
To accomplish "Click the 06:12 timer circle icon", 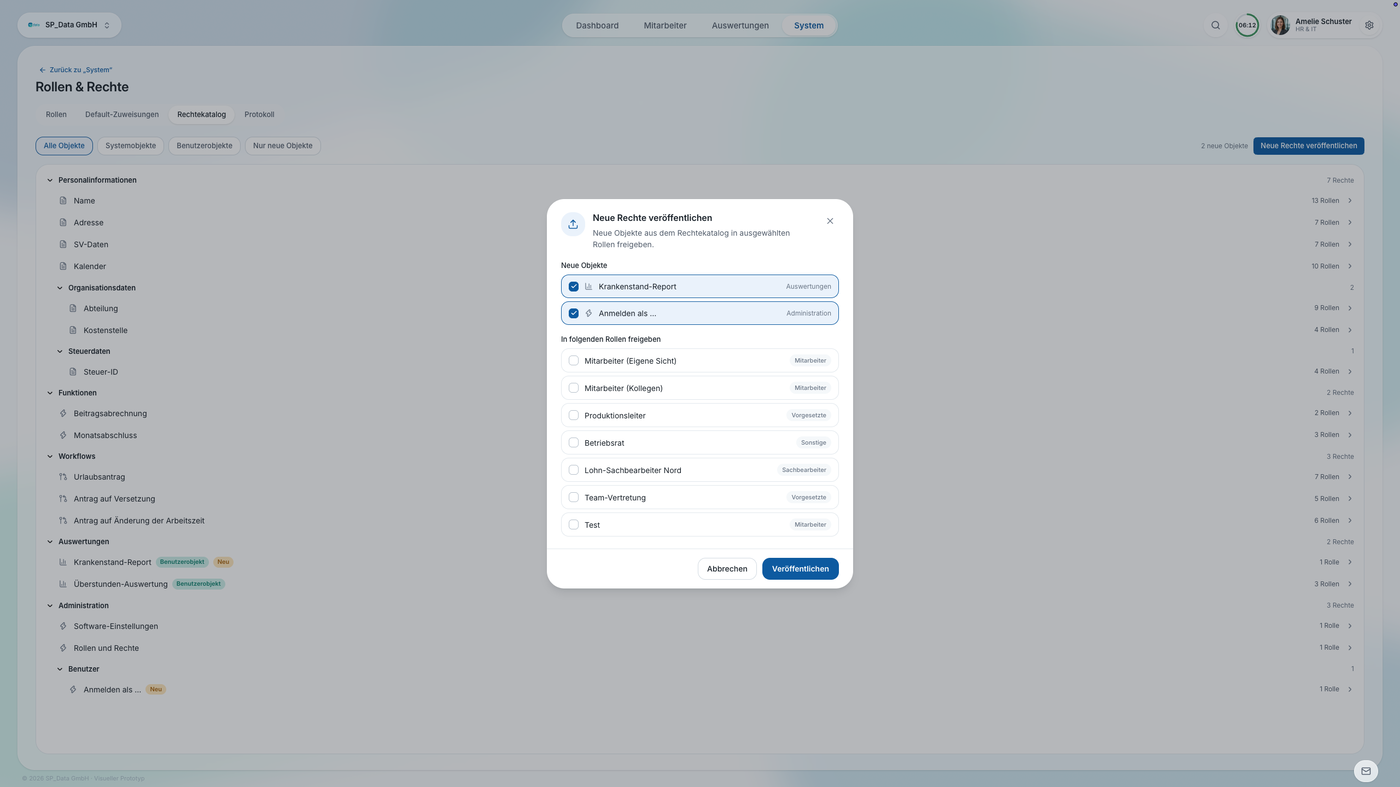I will pyautogui.click(x=1247, y=25).
